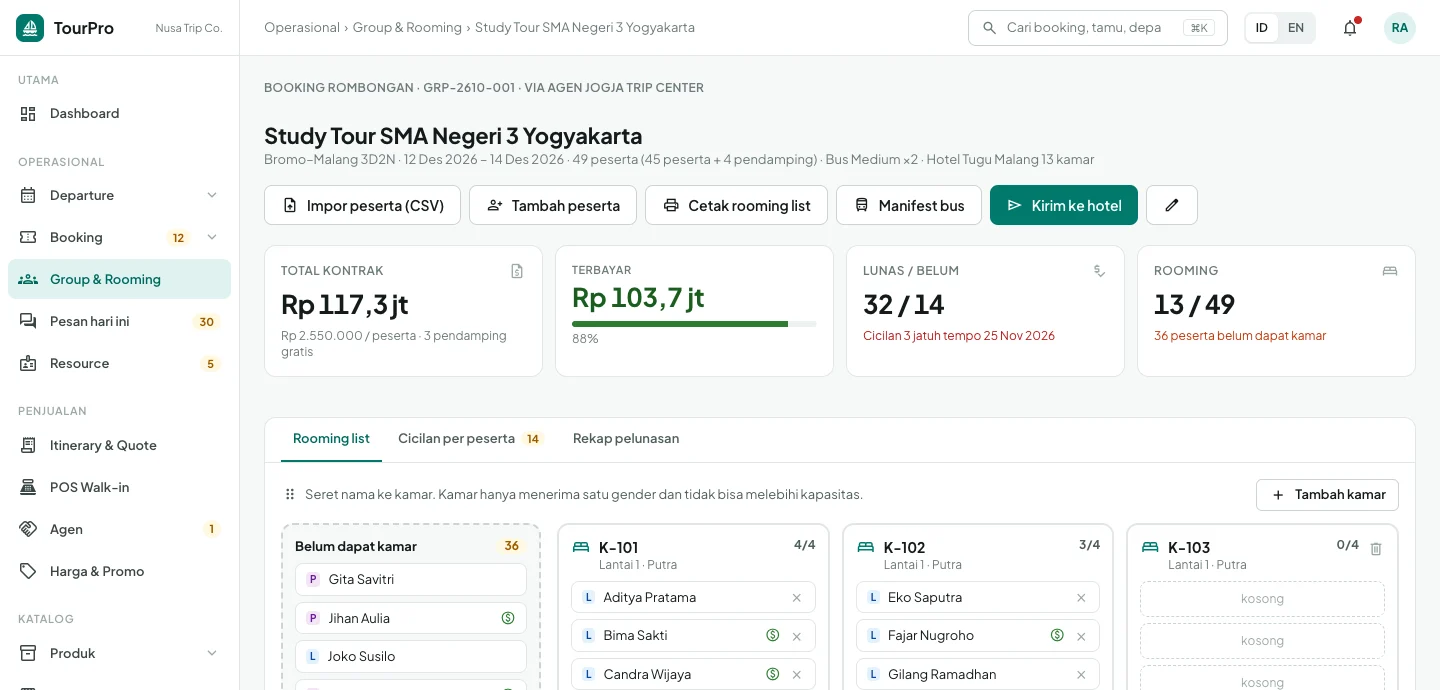The height and width of the screenshot is (690, 1440).
Task: Open RA user avatar menu
Action: pos(1400,28)
